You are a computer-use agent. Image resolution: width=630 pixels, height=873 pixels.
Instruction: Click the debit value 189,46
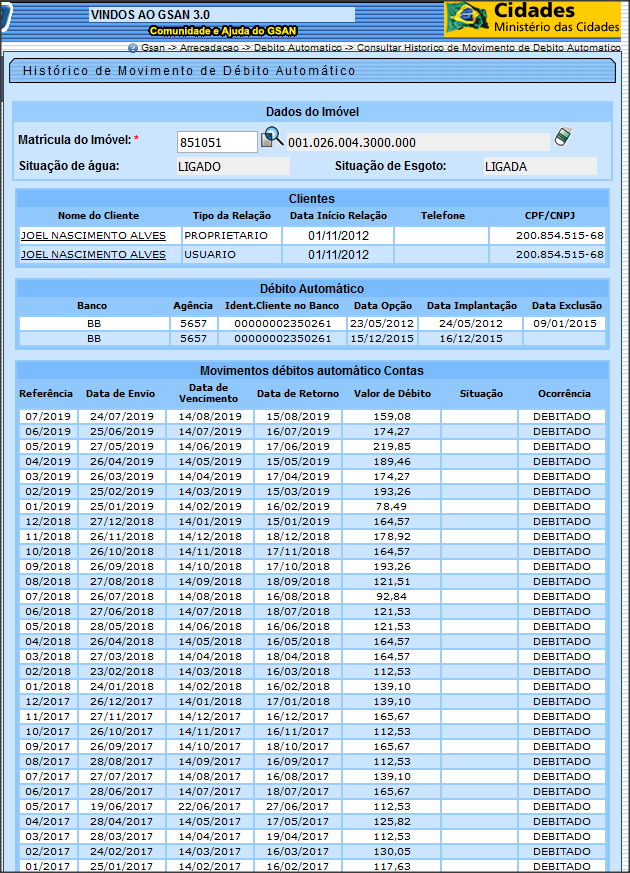392,462
